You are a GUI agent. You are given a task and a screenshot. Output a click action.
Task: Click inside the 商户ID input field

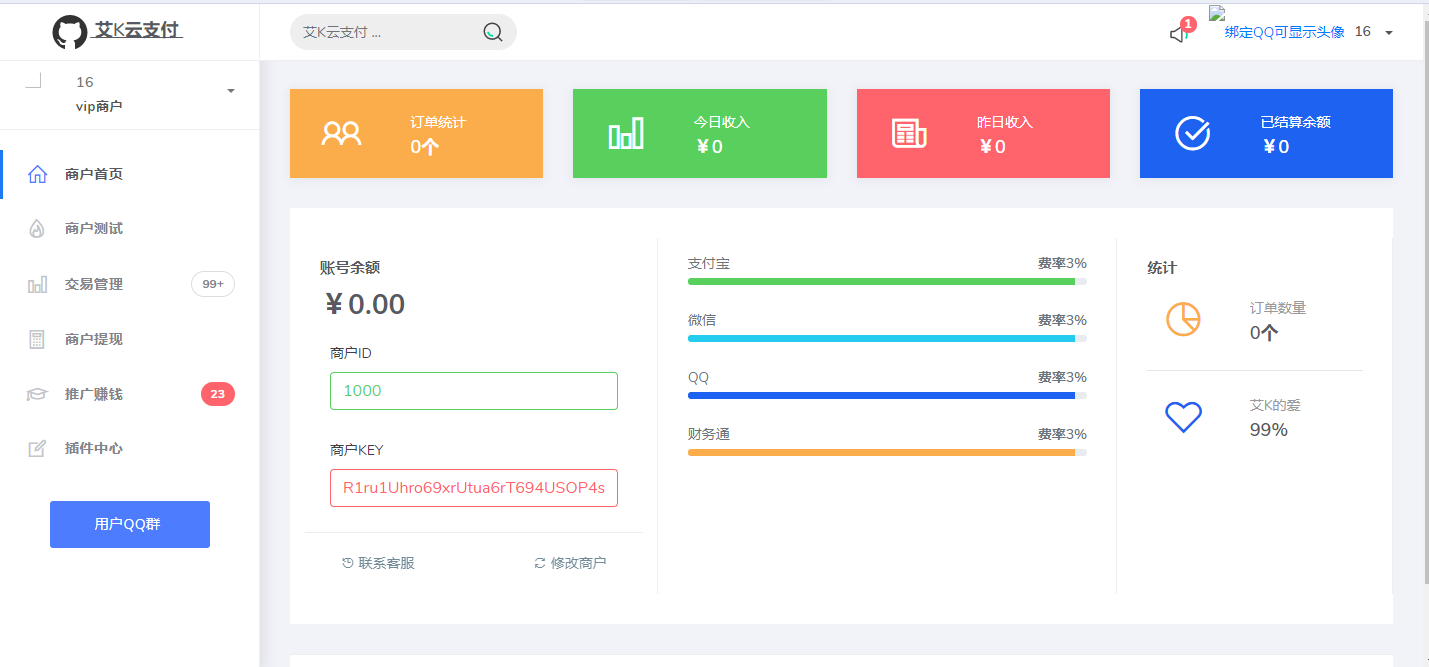pyautogui.click(x=473, y=390)
